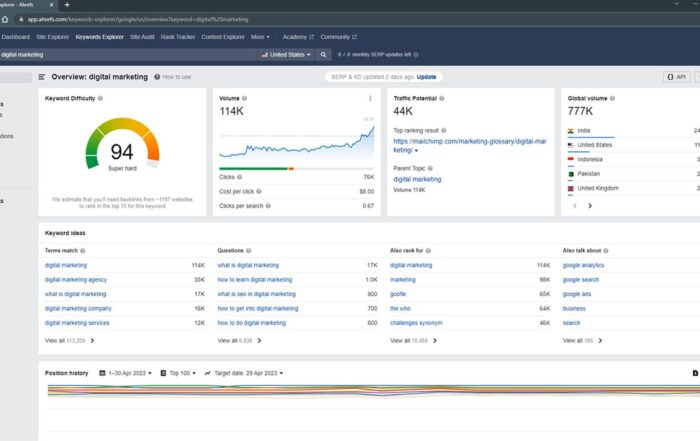Viewport: 700px width, 441px height.
Task: Click the browser home icon
Action: (5, 19)
